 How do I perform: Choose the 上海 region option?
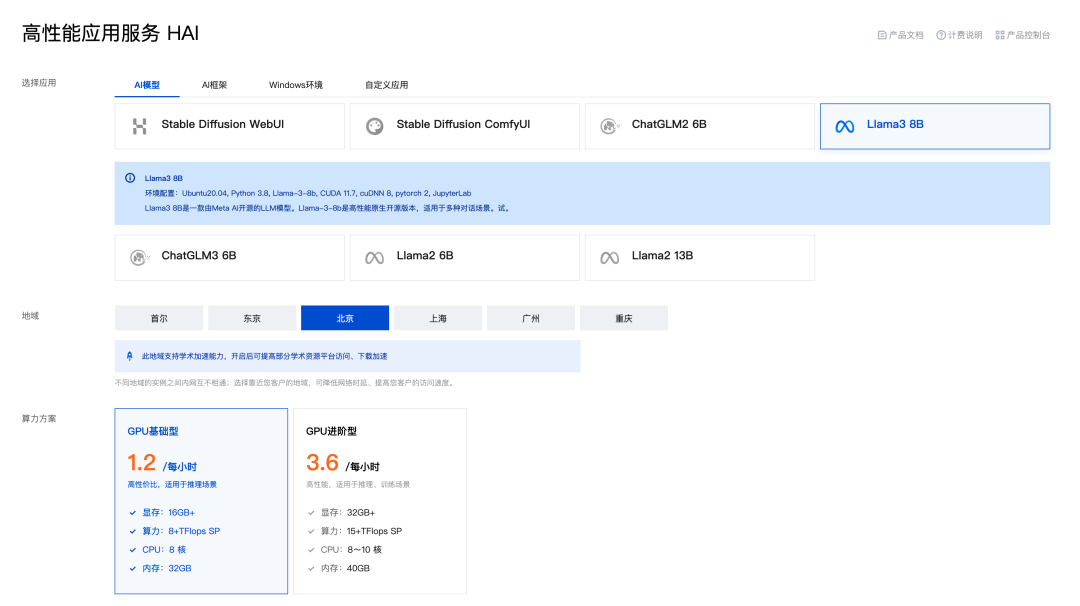438,318
